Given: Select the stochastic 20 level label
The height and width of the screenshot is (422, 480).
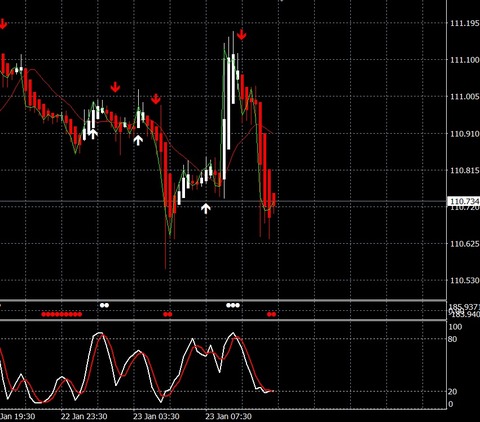Looking at the screenshot, I should point(452,392).
